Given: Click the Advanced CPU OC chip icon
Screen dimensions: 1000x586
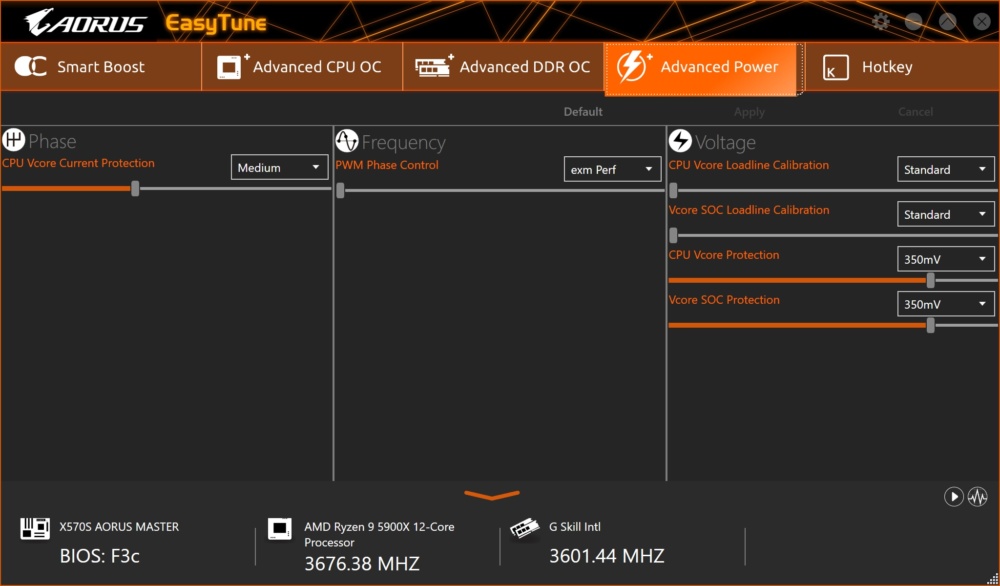Looking at the screenshot, I should pyautogui.click(x=233, y=66).
